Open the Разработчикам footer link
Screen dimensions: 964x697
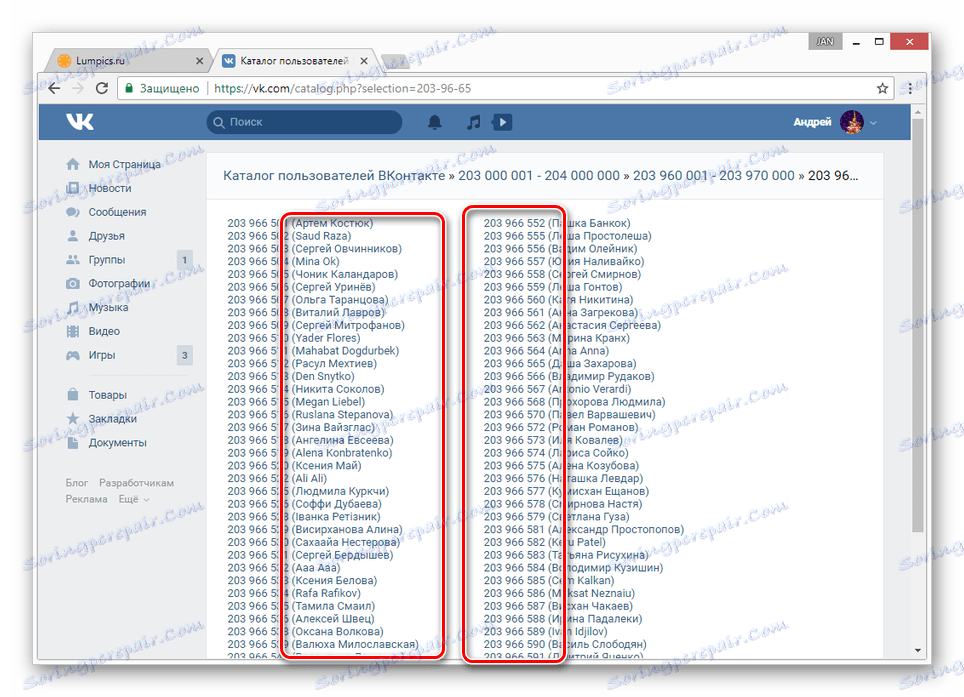[x=136, y=483]
